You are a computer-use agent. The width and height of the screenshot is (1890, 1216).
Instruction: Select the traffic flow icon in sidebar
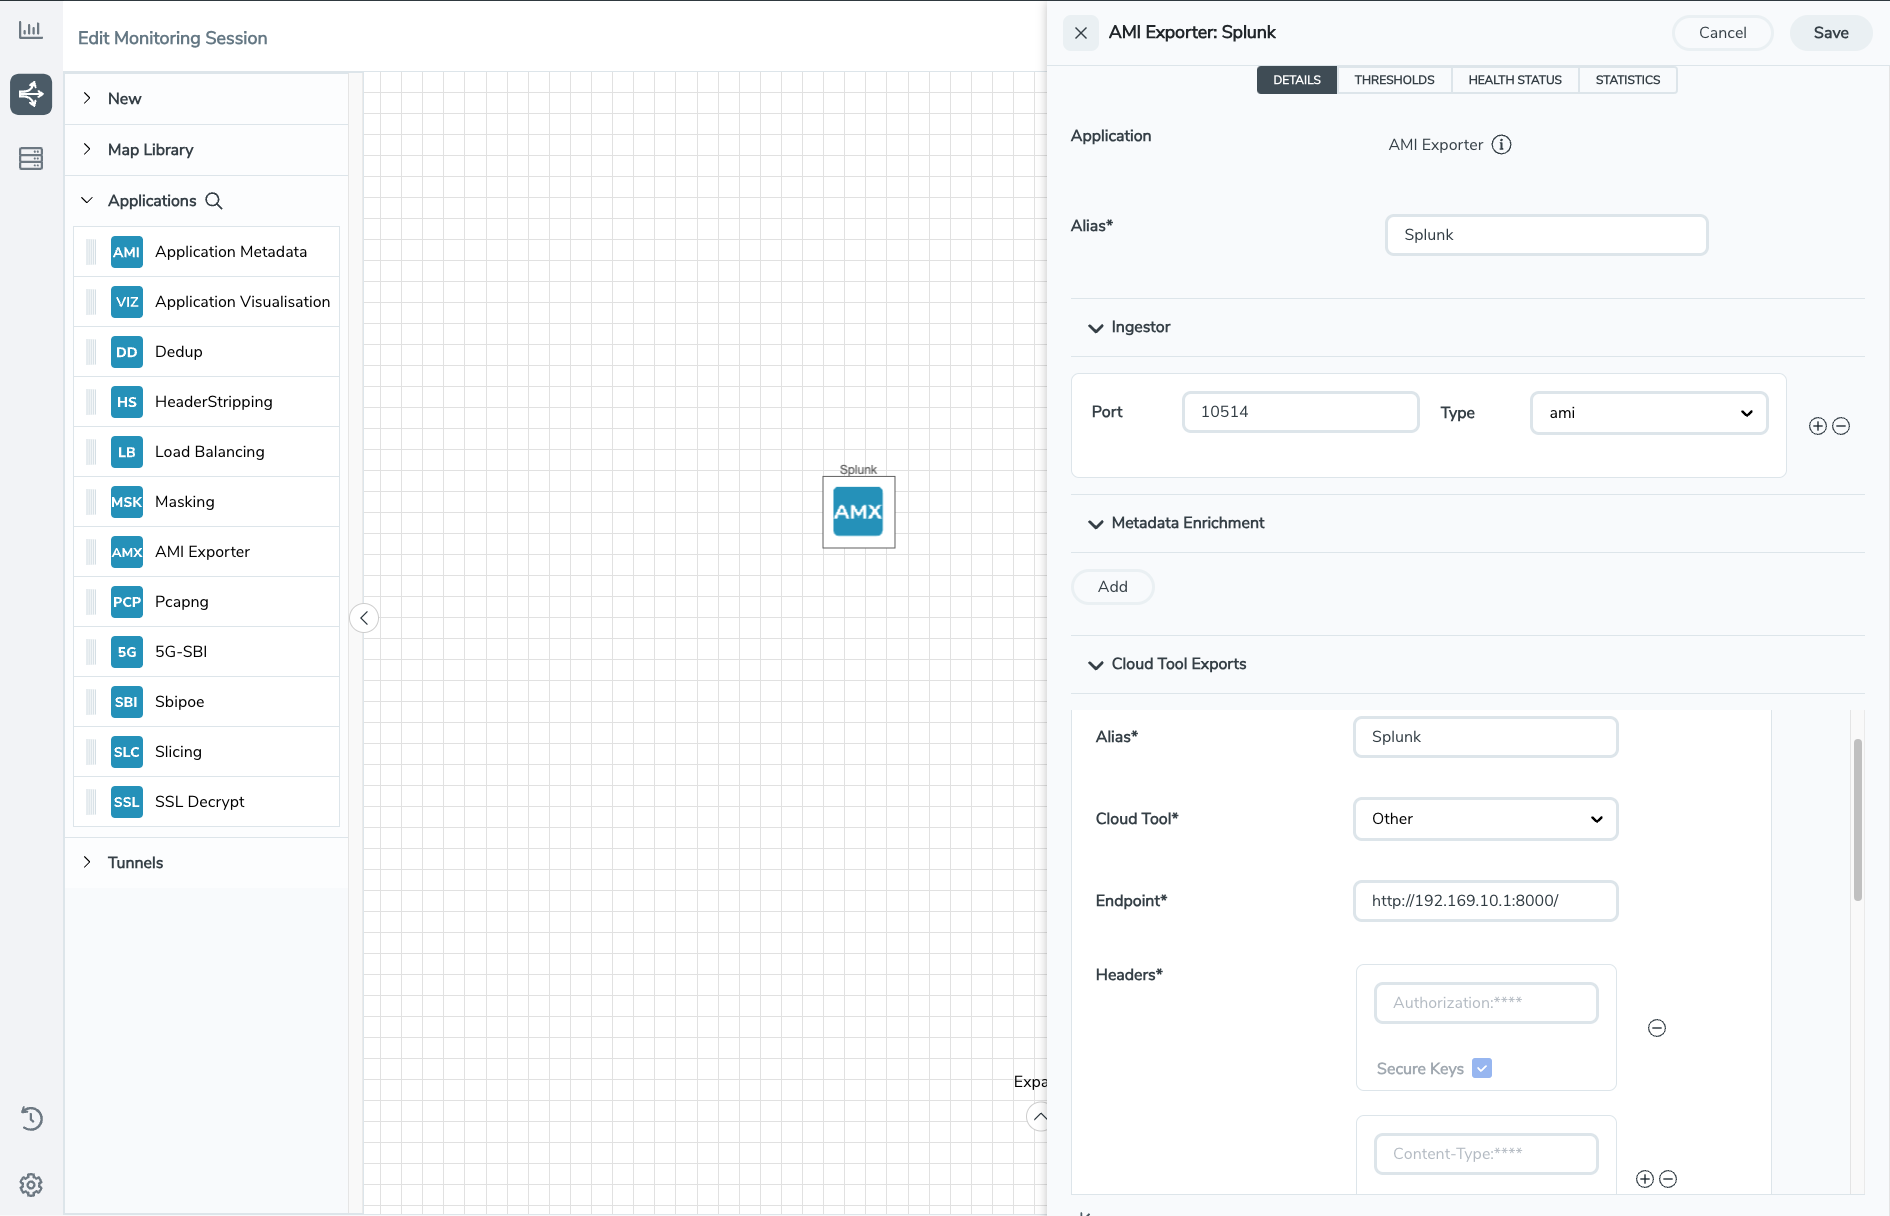[31, 94]
